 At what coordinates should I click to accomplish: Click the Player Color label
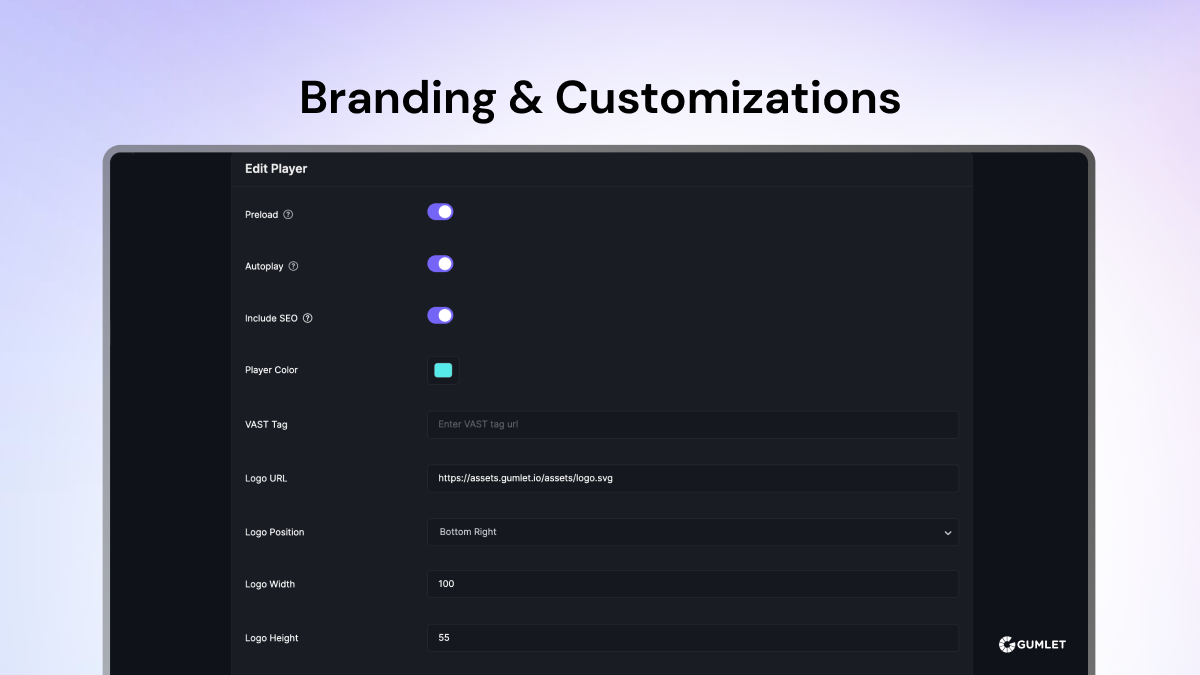pyautogui.click(x=271, y=370)
